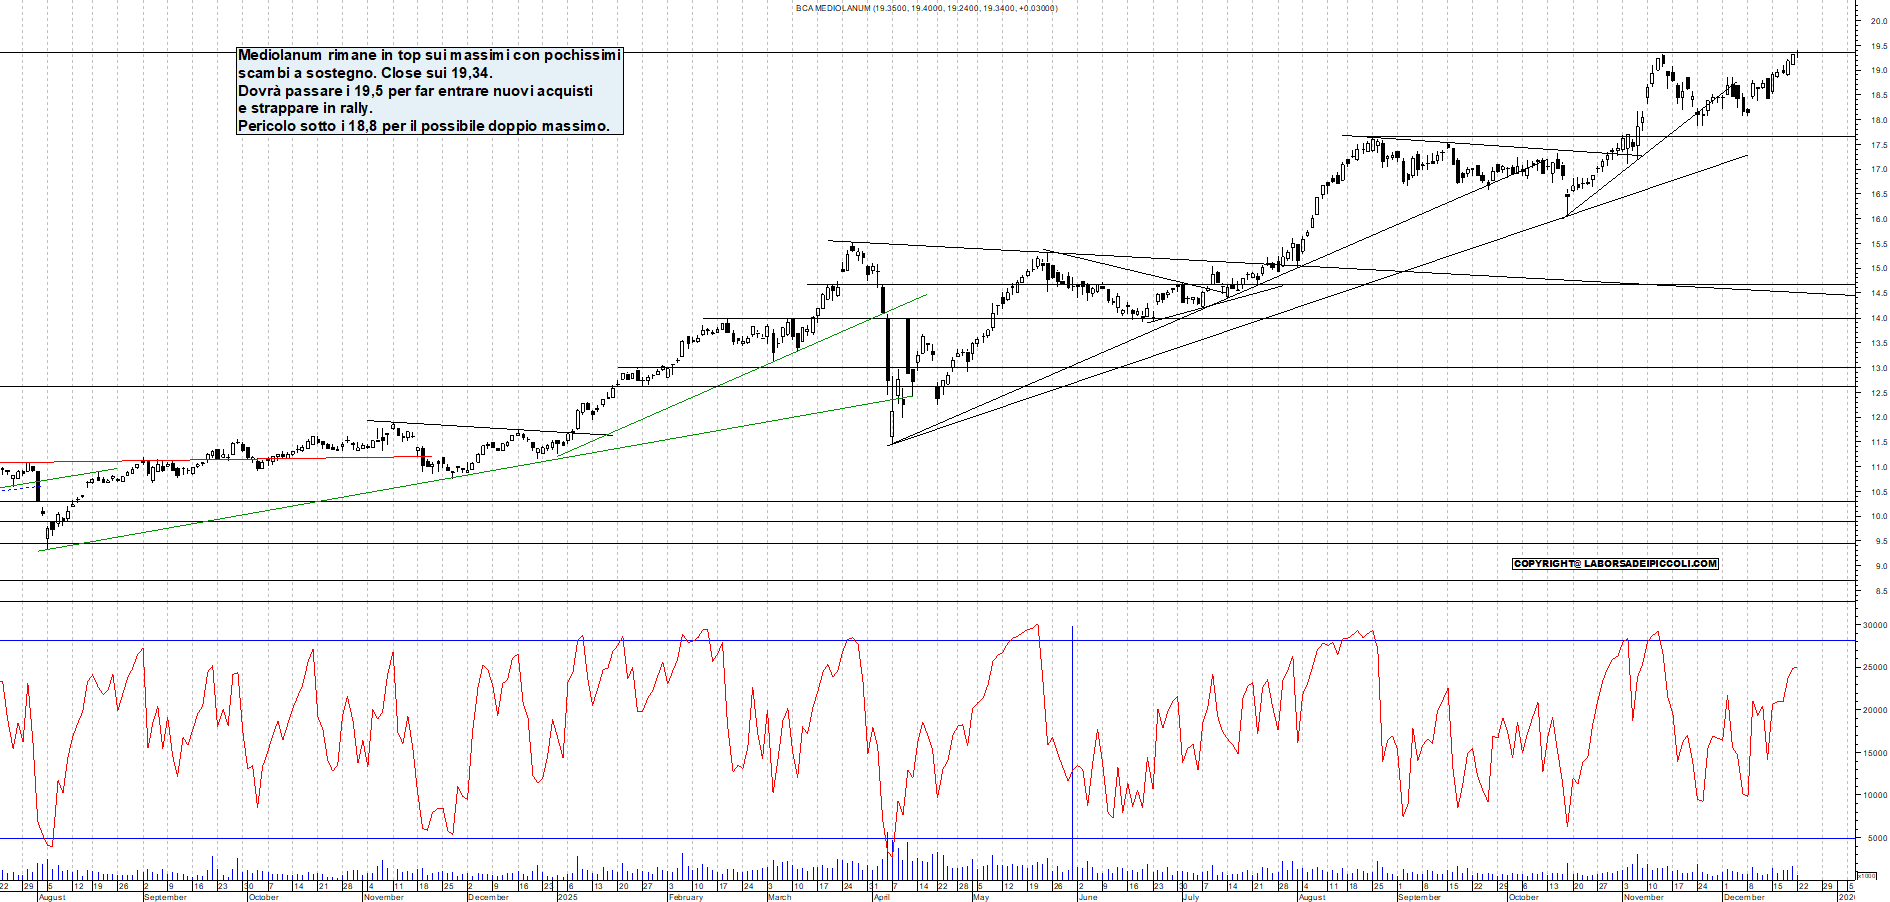
Task: Click the COPYRIGHT@ LABORSADEIPICCOLI.COM label
Action: pos(1614,563)
